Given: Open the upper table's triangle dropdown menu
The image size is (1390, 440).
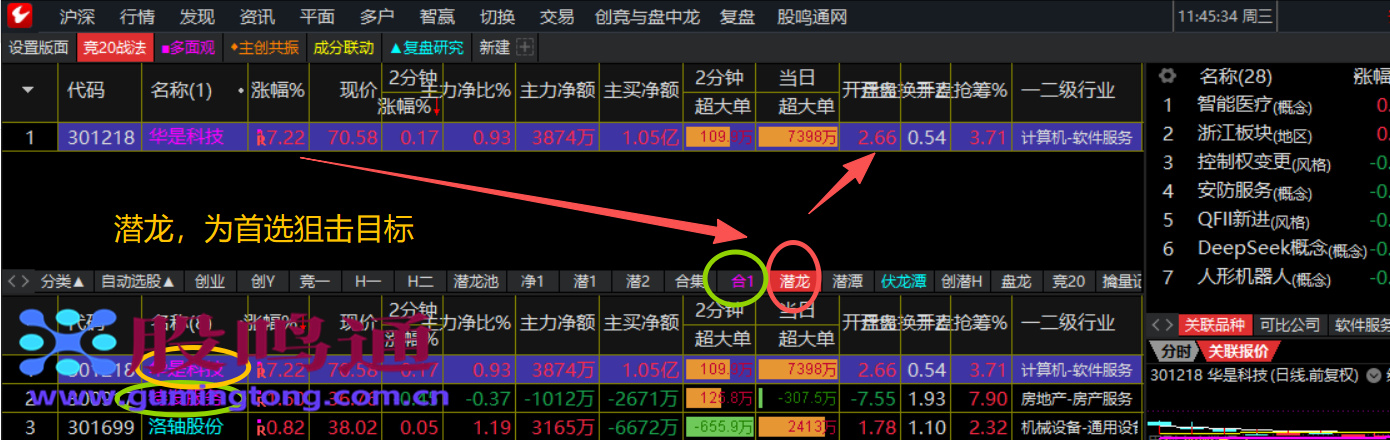Looking at the screenshot, I should click(28, 90).
